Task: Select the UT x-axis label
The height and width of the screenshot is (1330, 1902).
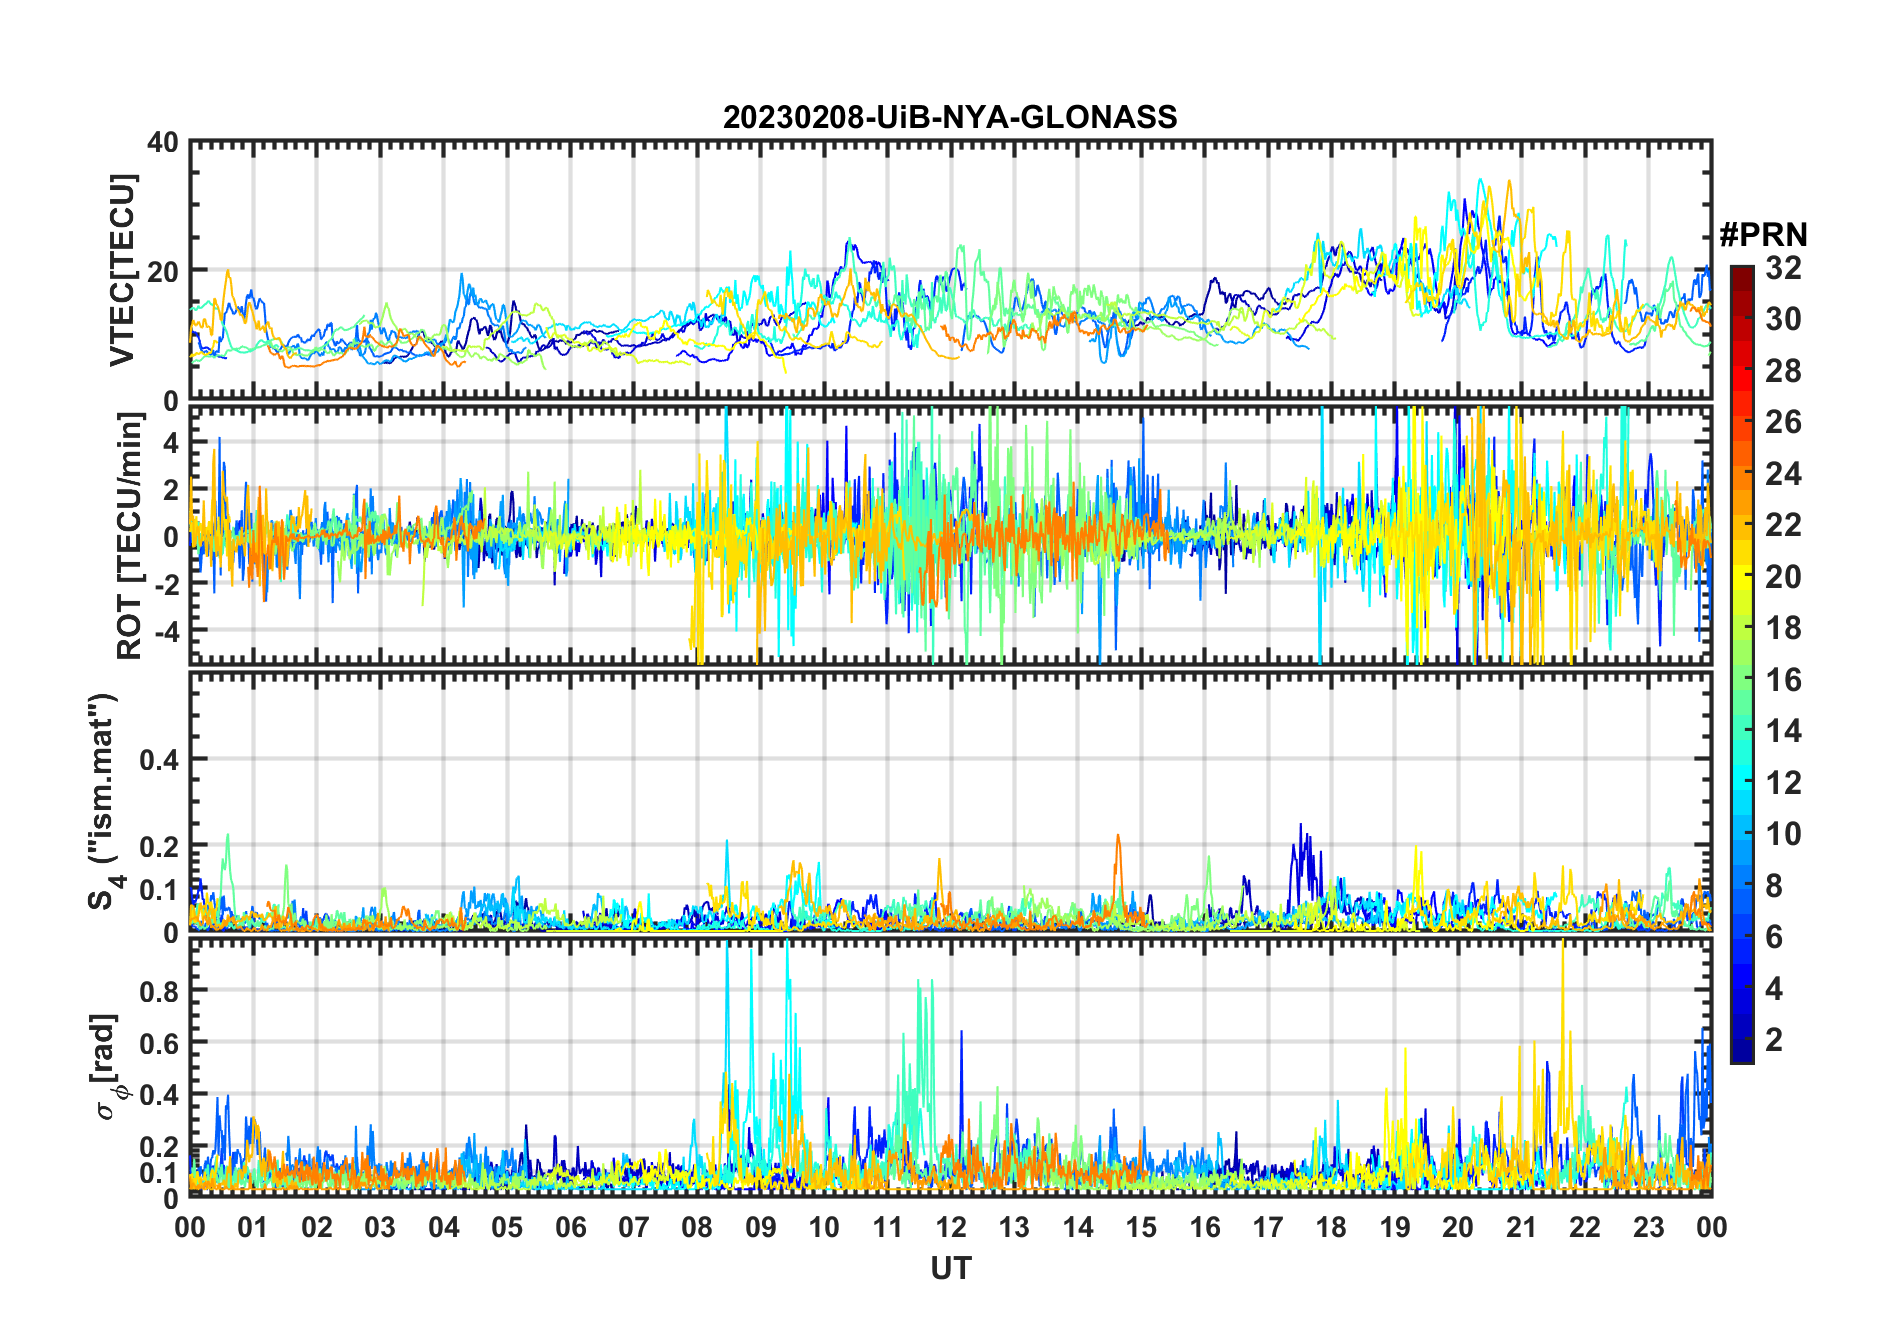Action: (950, 1268)
